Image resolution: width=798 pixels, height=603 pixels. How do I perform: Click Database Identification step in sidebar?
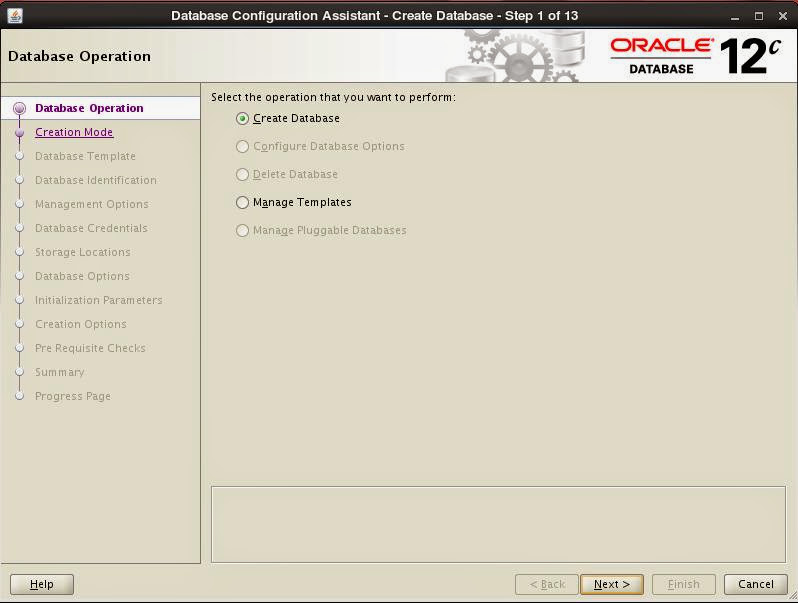(96, 180)
